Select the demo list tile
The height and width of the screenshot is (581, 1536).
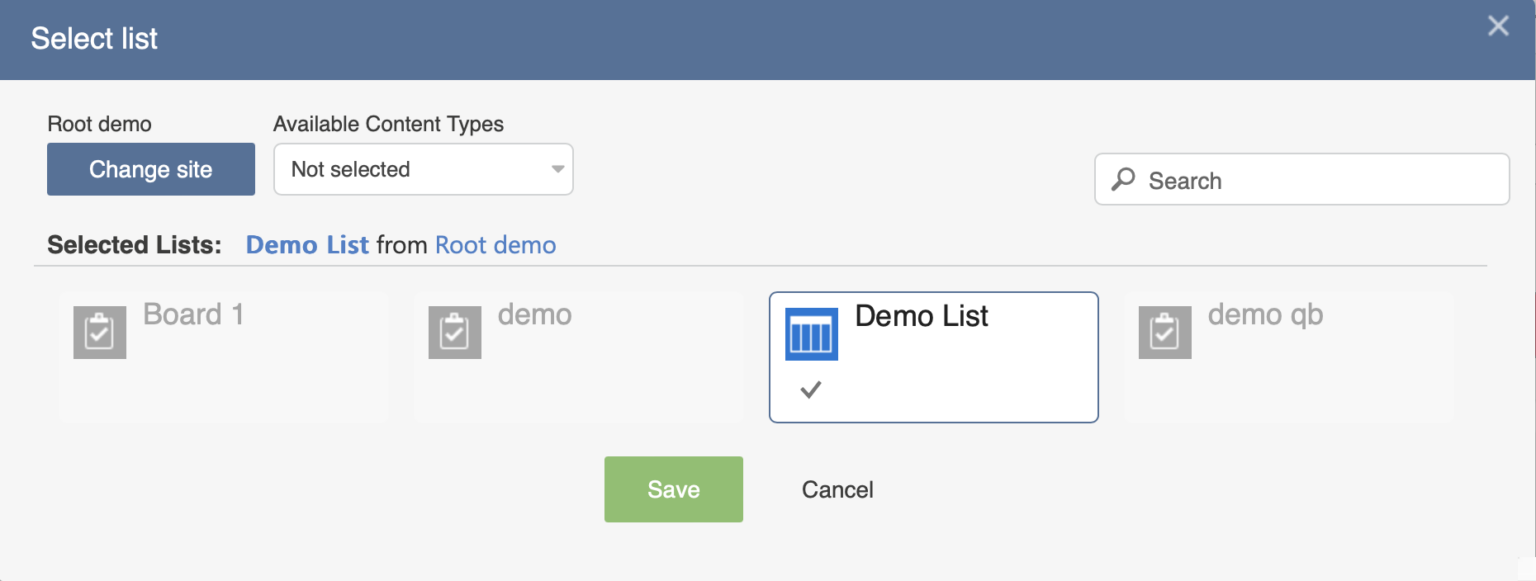tap(578, 357)
